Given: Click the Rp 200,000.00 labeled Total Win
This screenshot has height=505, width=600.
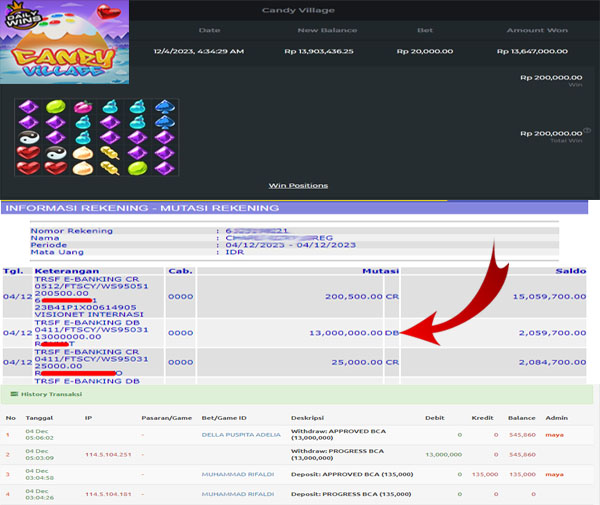Looking at the screenshot, I should [x=551, y=134].
